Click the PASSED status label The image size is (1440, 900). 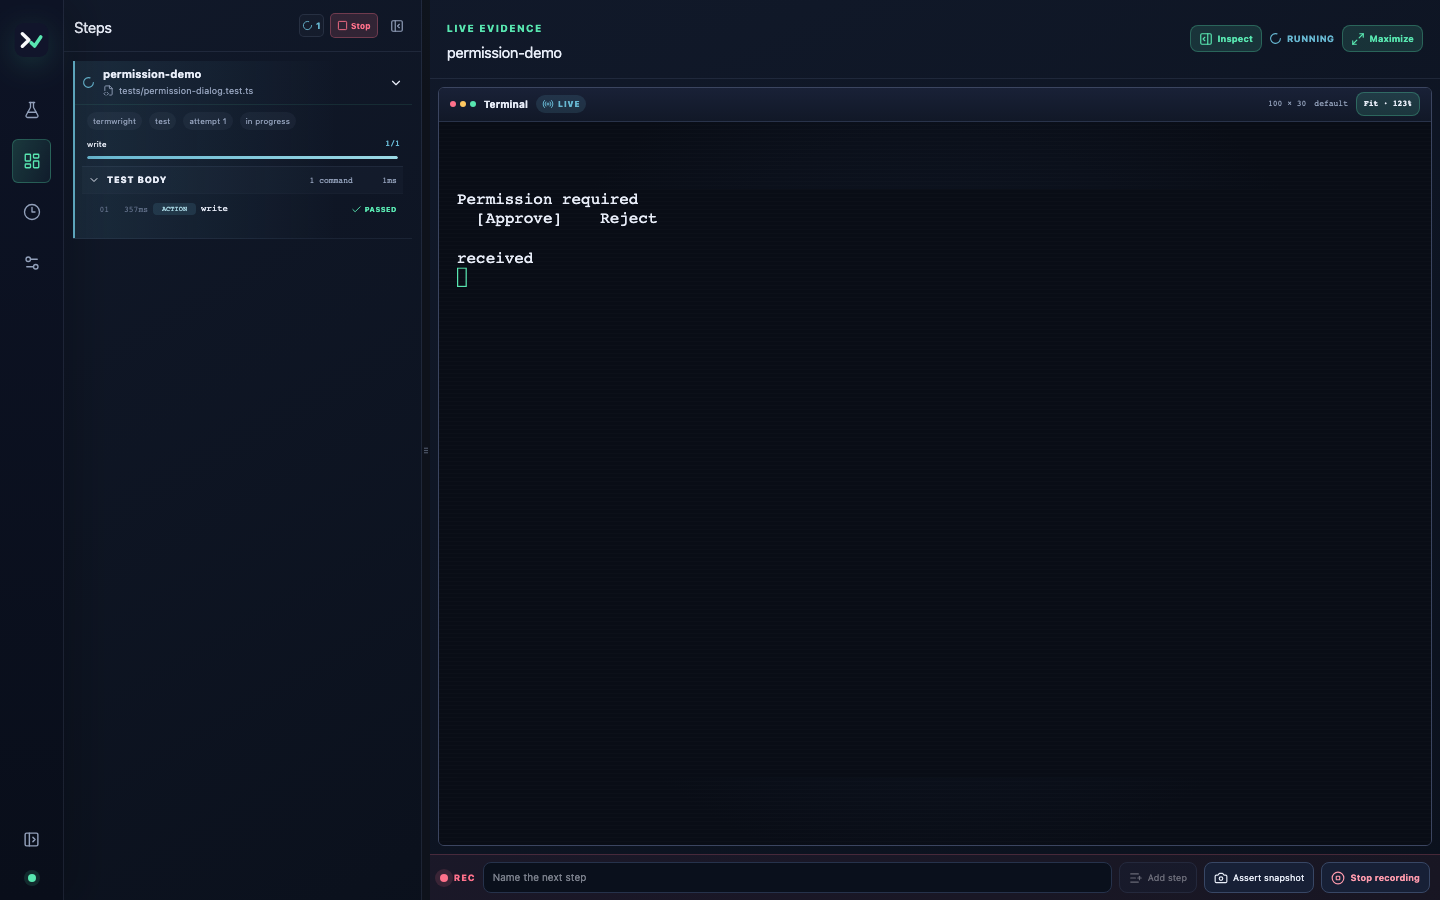(x=375, y=210)
